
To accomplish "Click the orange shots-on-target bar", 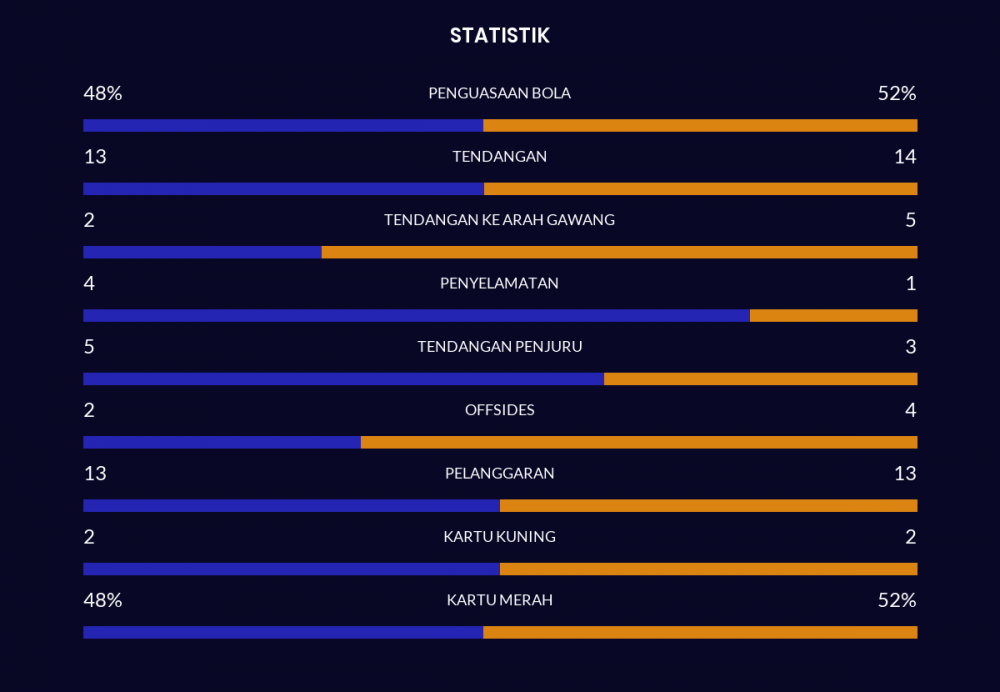I will 619,252.
